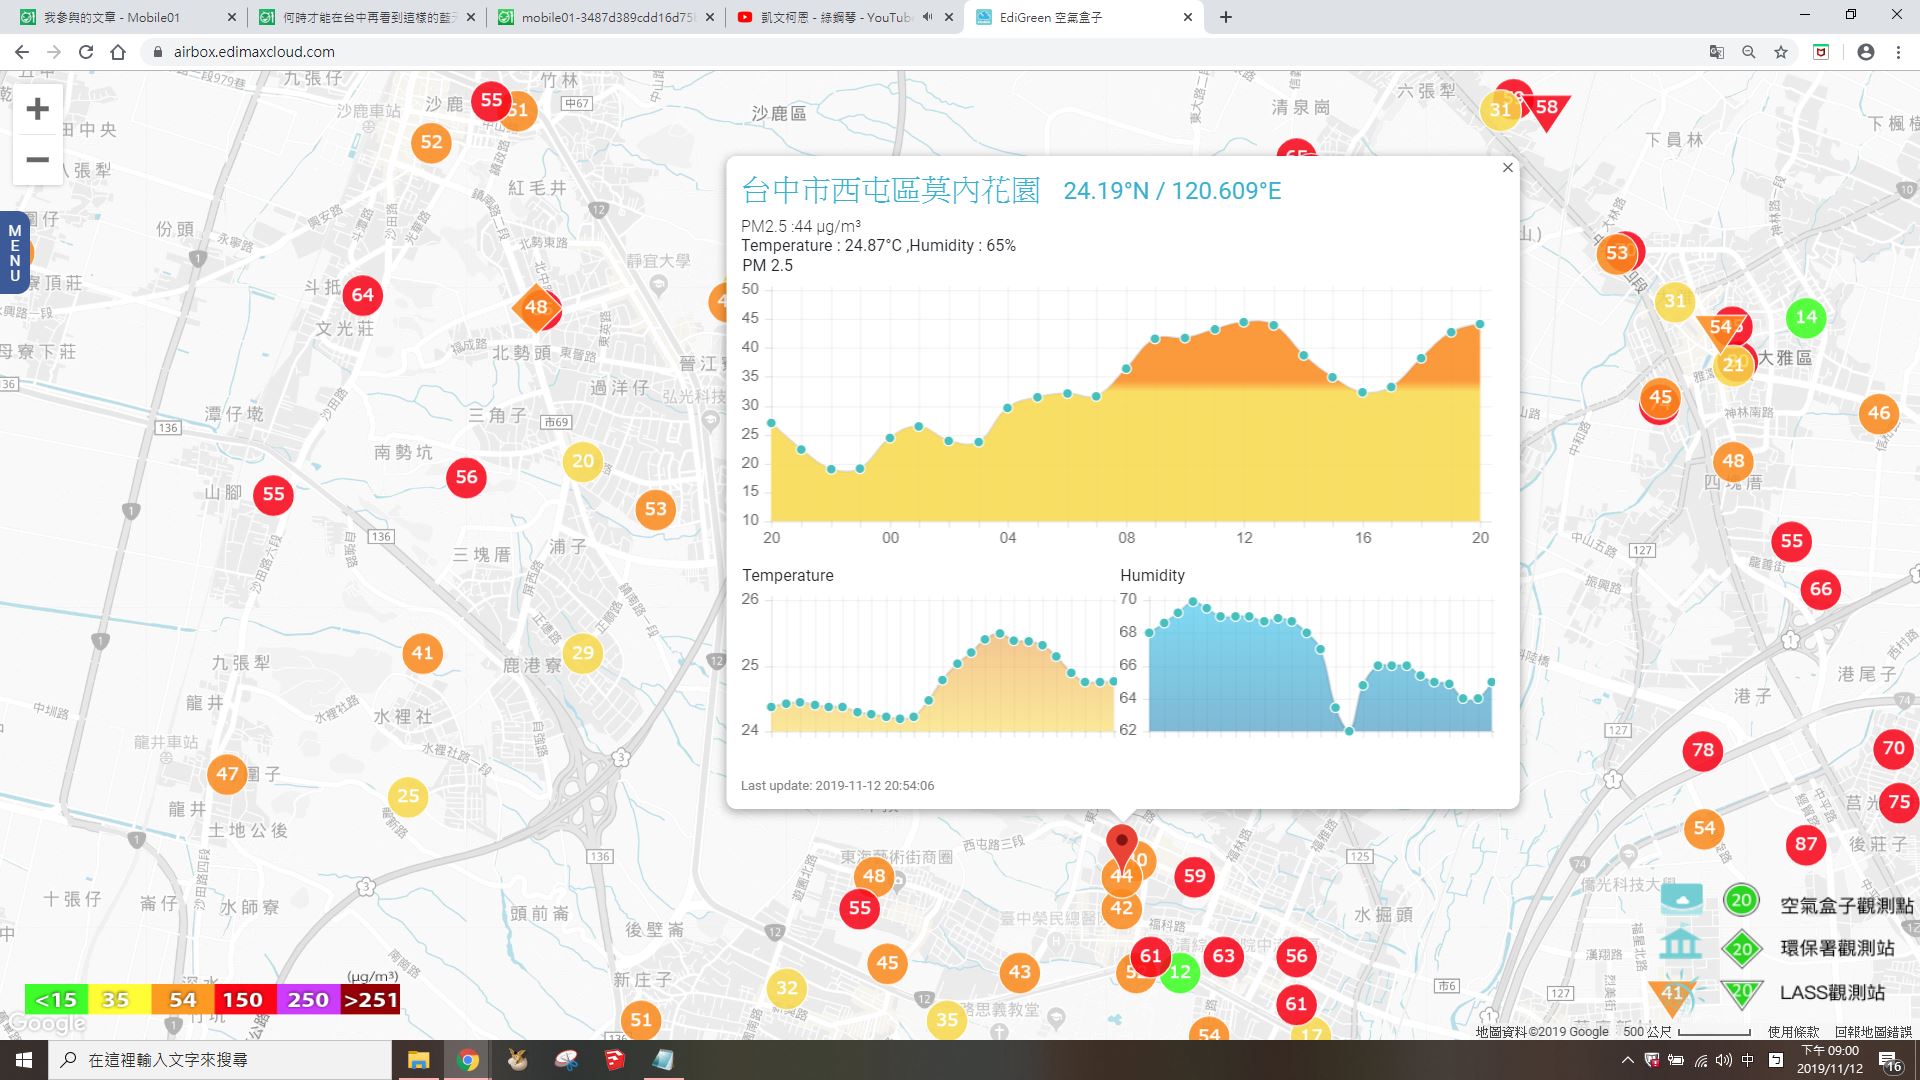Image resolution: width=1920 pixels, height=1080 pixels.
Task: Click the teal government building legend icon
Action: [1680, 945]
